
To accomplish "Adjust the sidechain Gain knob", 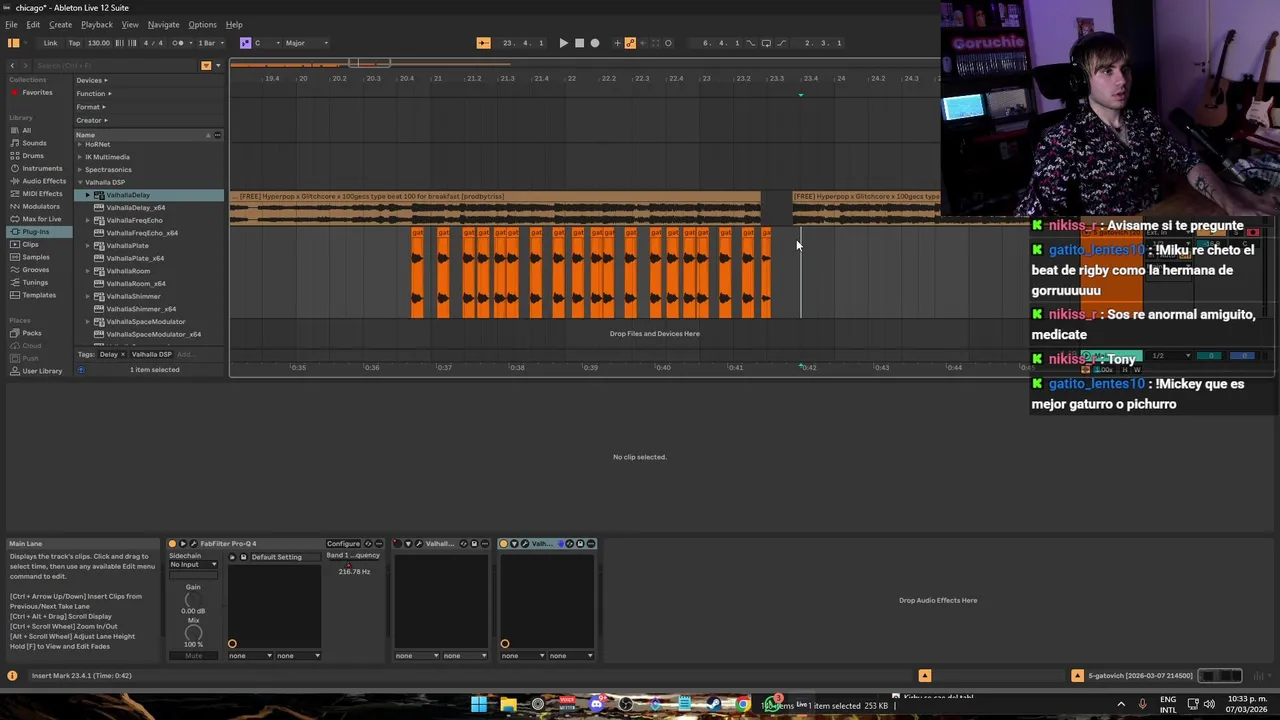I will (x=193, y=599).
